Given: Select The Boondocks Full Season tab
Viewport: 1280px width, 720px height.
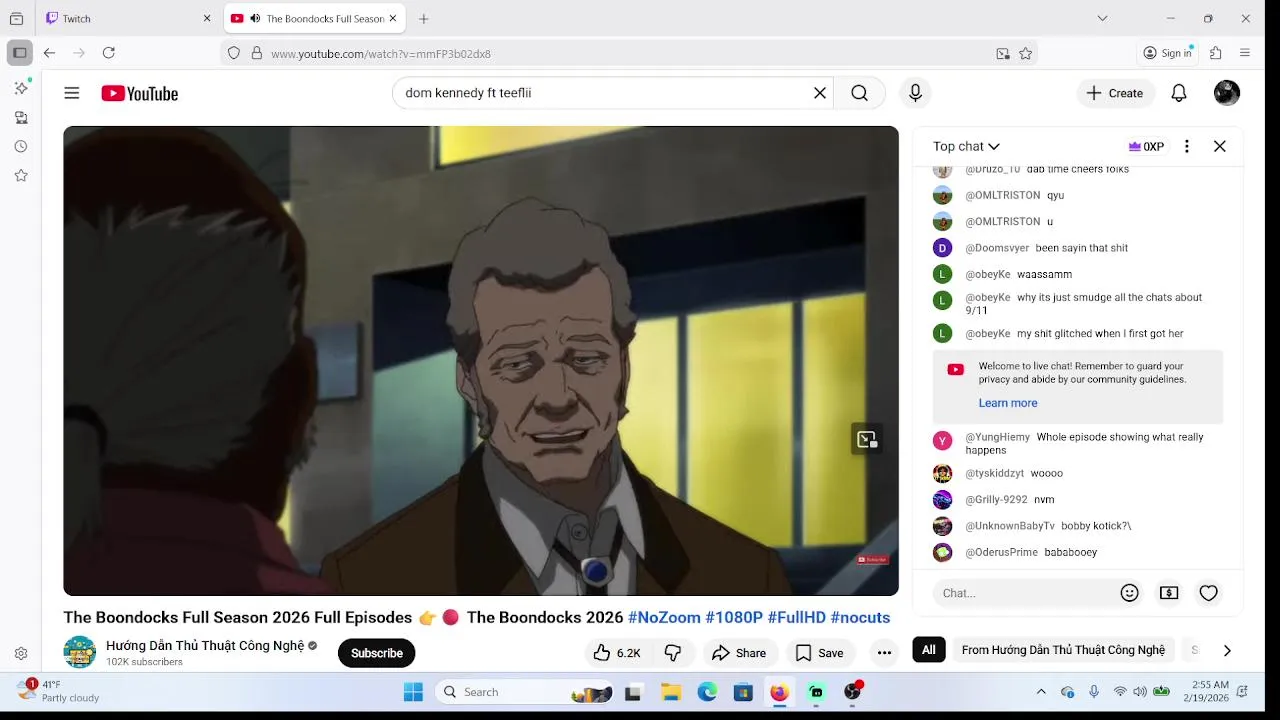Looking at the screenshot, I should [x=314, y=18].
